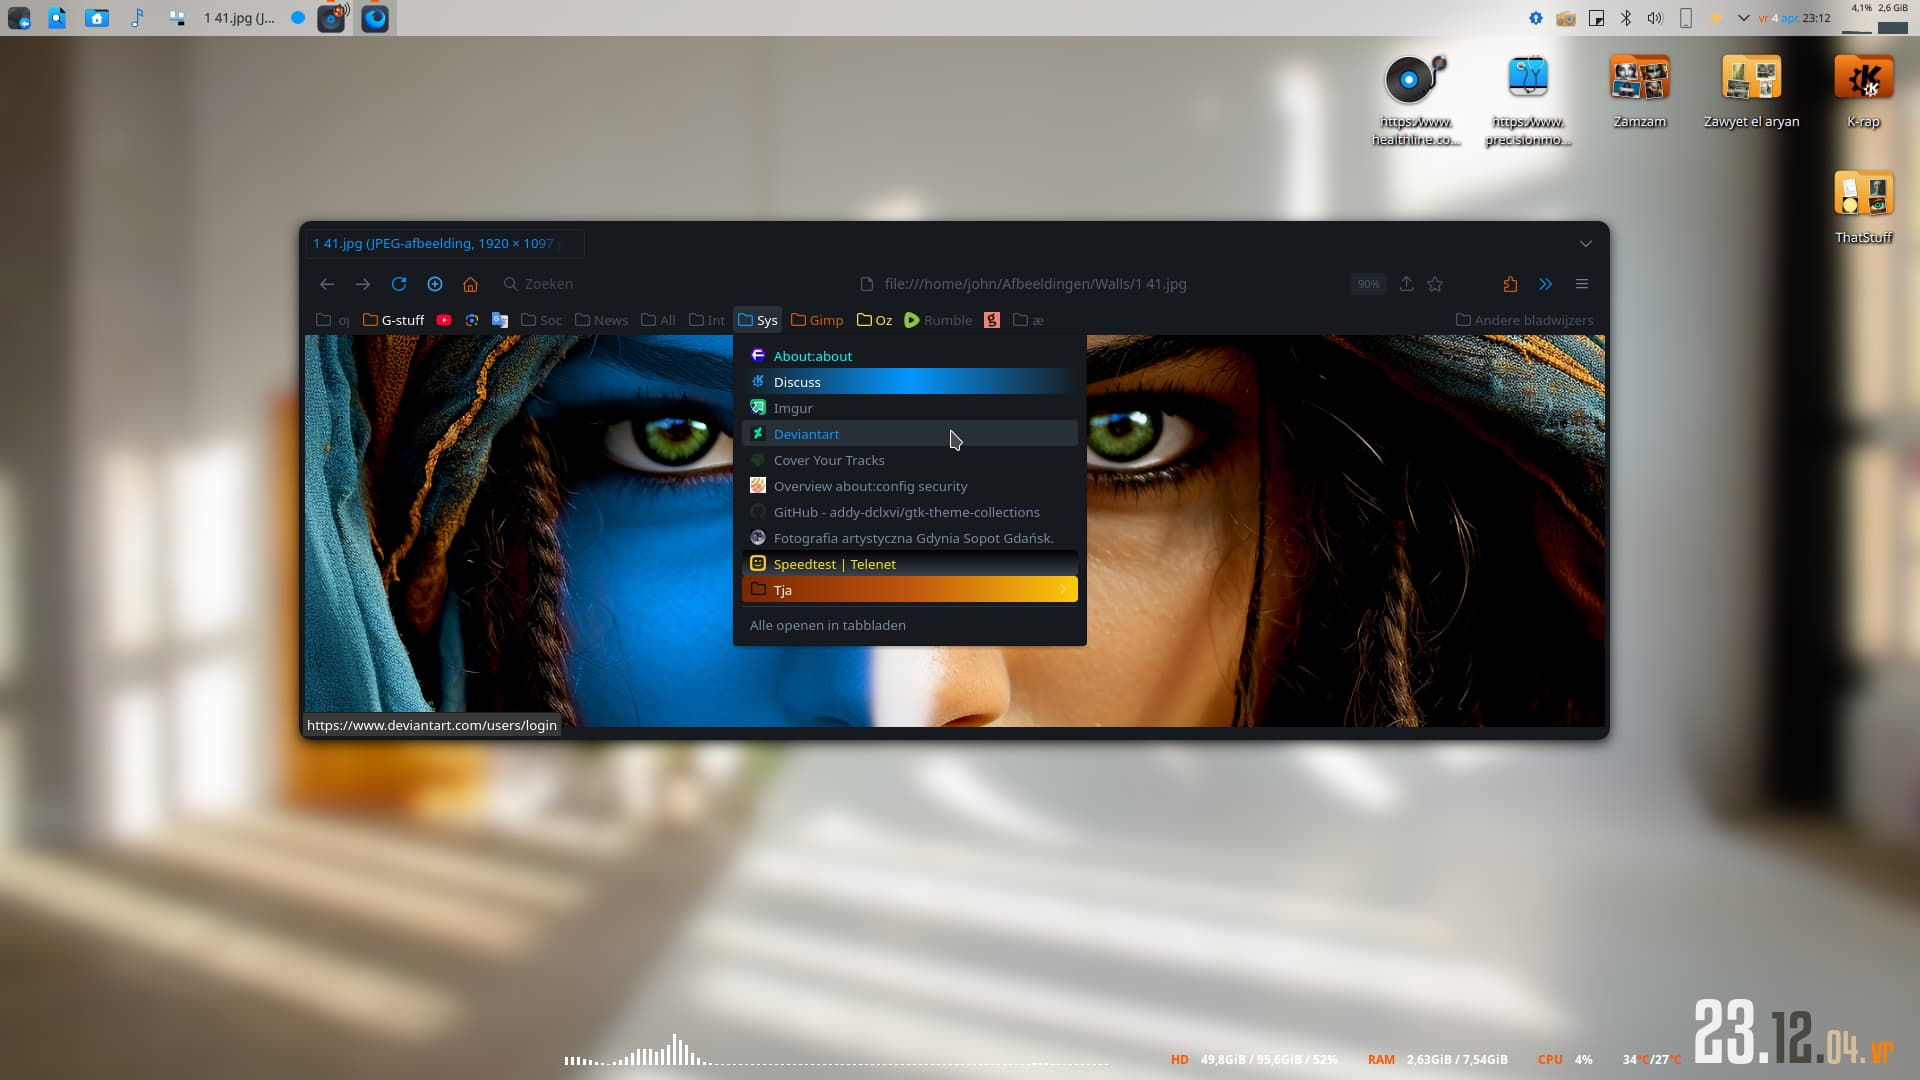The image size is (1920, 1080).
Task: Open the volume tray icon
Action: (x=1655, y=18)
